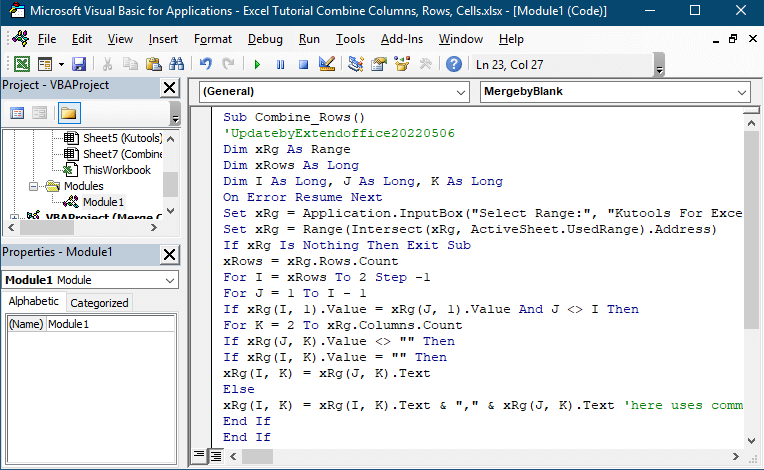
Task: Select ThisWorkbook in the project tree
Action: tap(116, 170)
